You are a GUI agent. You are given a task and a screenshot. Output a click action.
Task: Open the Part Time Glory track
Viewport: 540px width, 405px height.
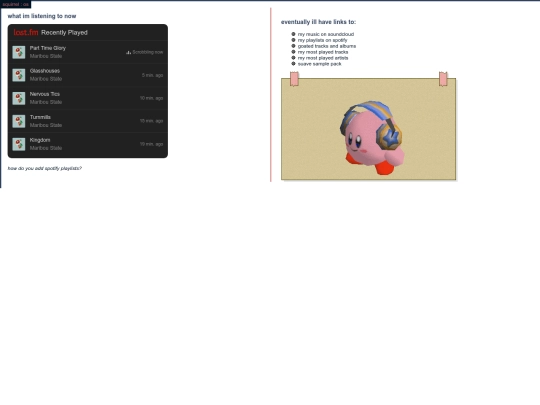click(x=48, y=48)
